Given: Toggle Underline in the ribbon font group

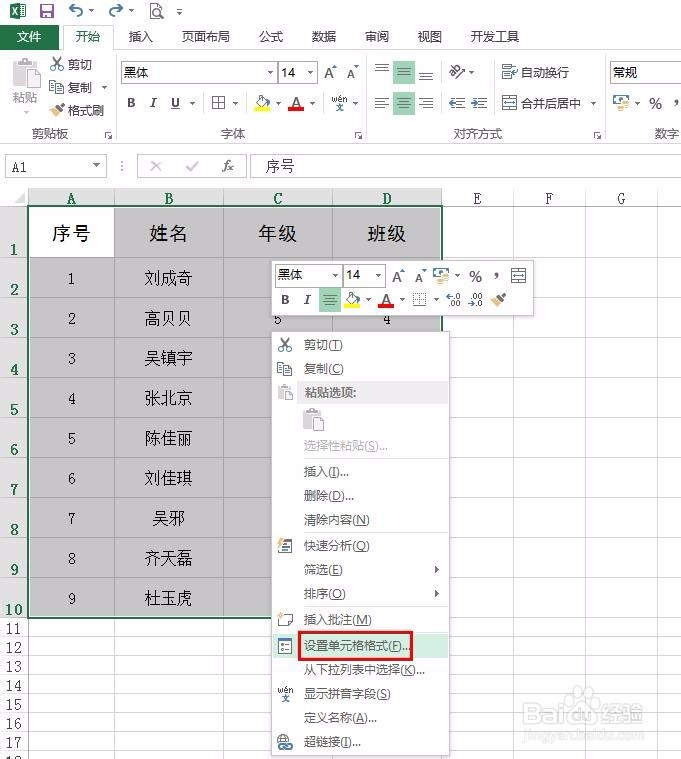Looking at the screenshot, I should [x=175, y=103].
